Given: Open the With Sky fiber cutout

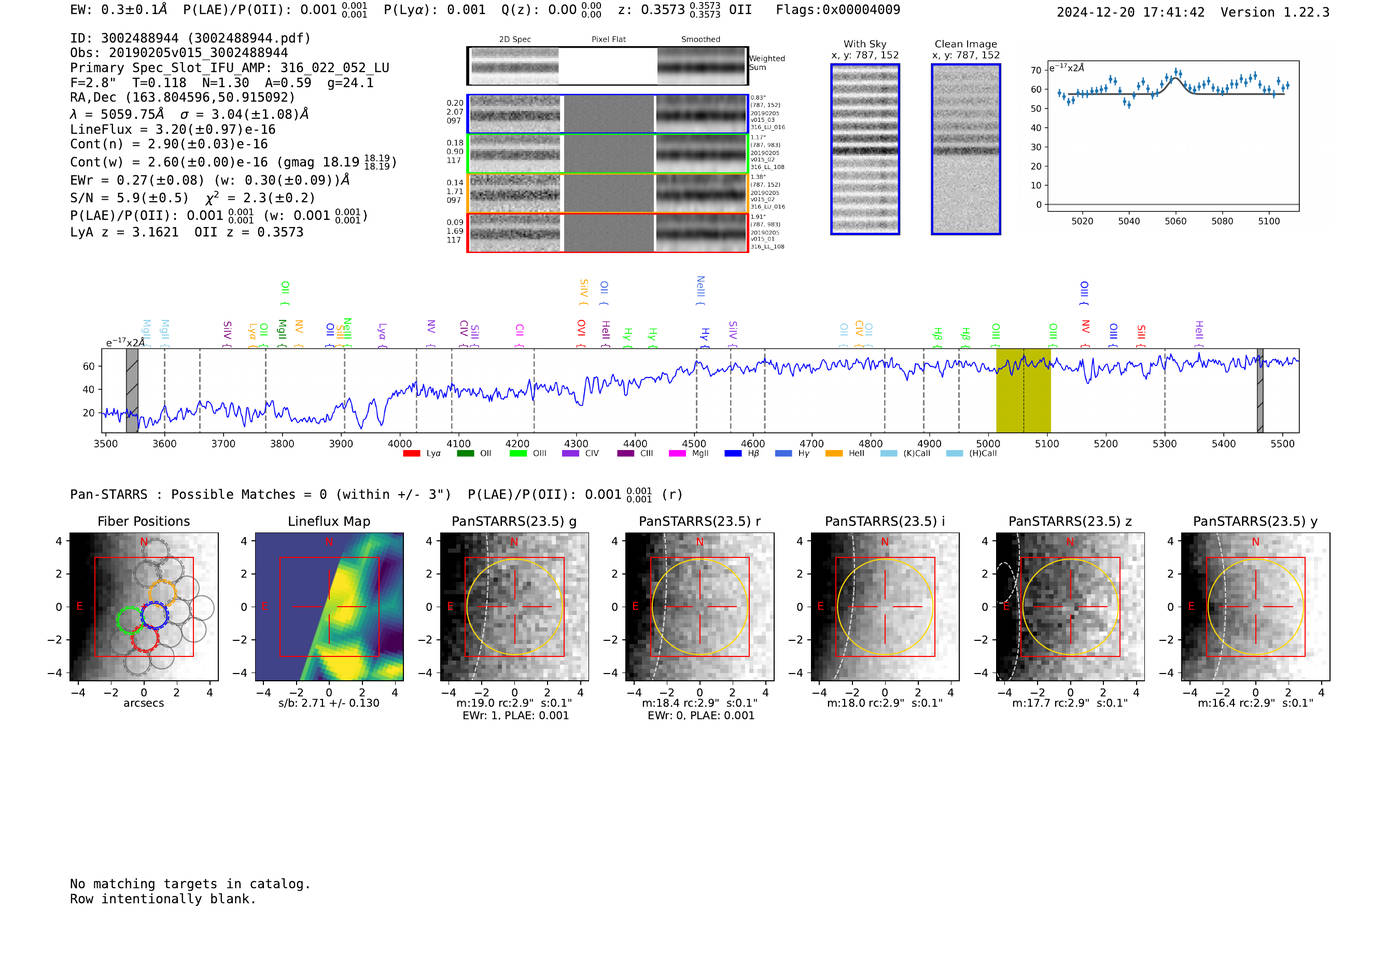Looking at the screenshot, I should (x=865, y=149).
